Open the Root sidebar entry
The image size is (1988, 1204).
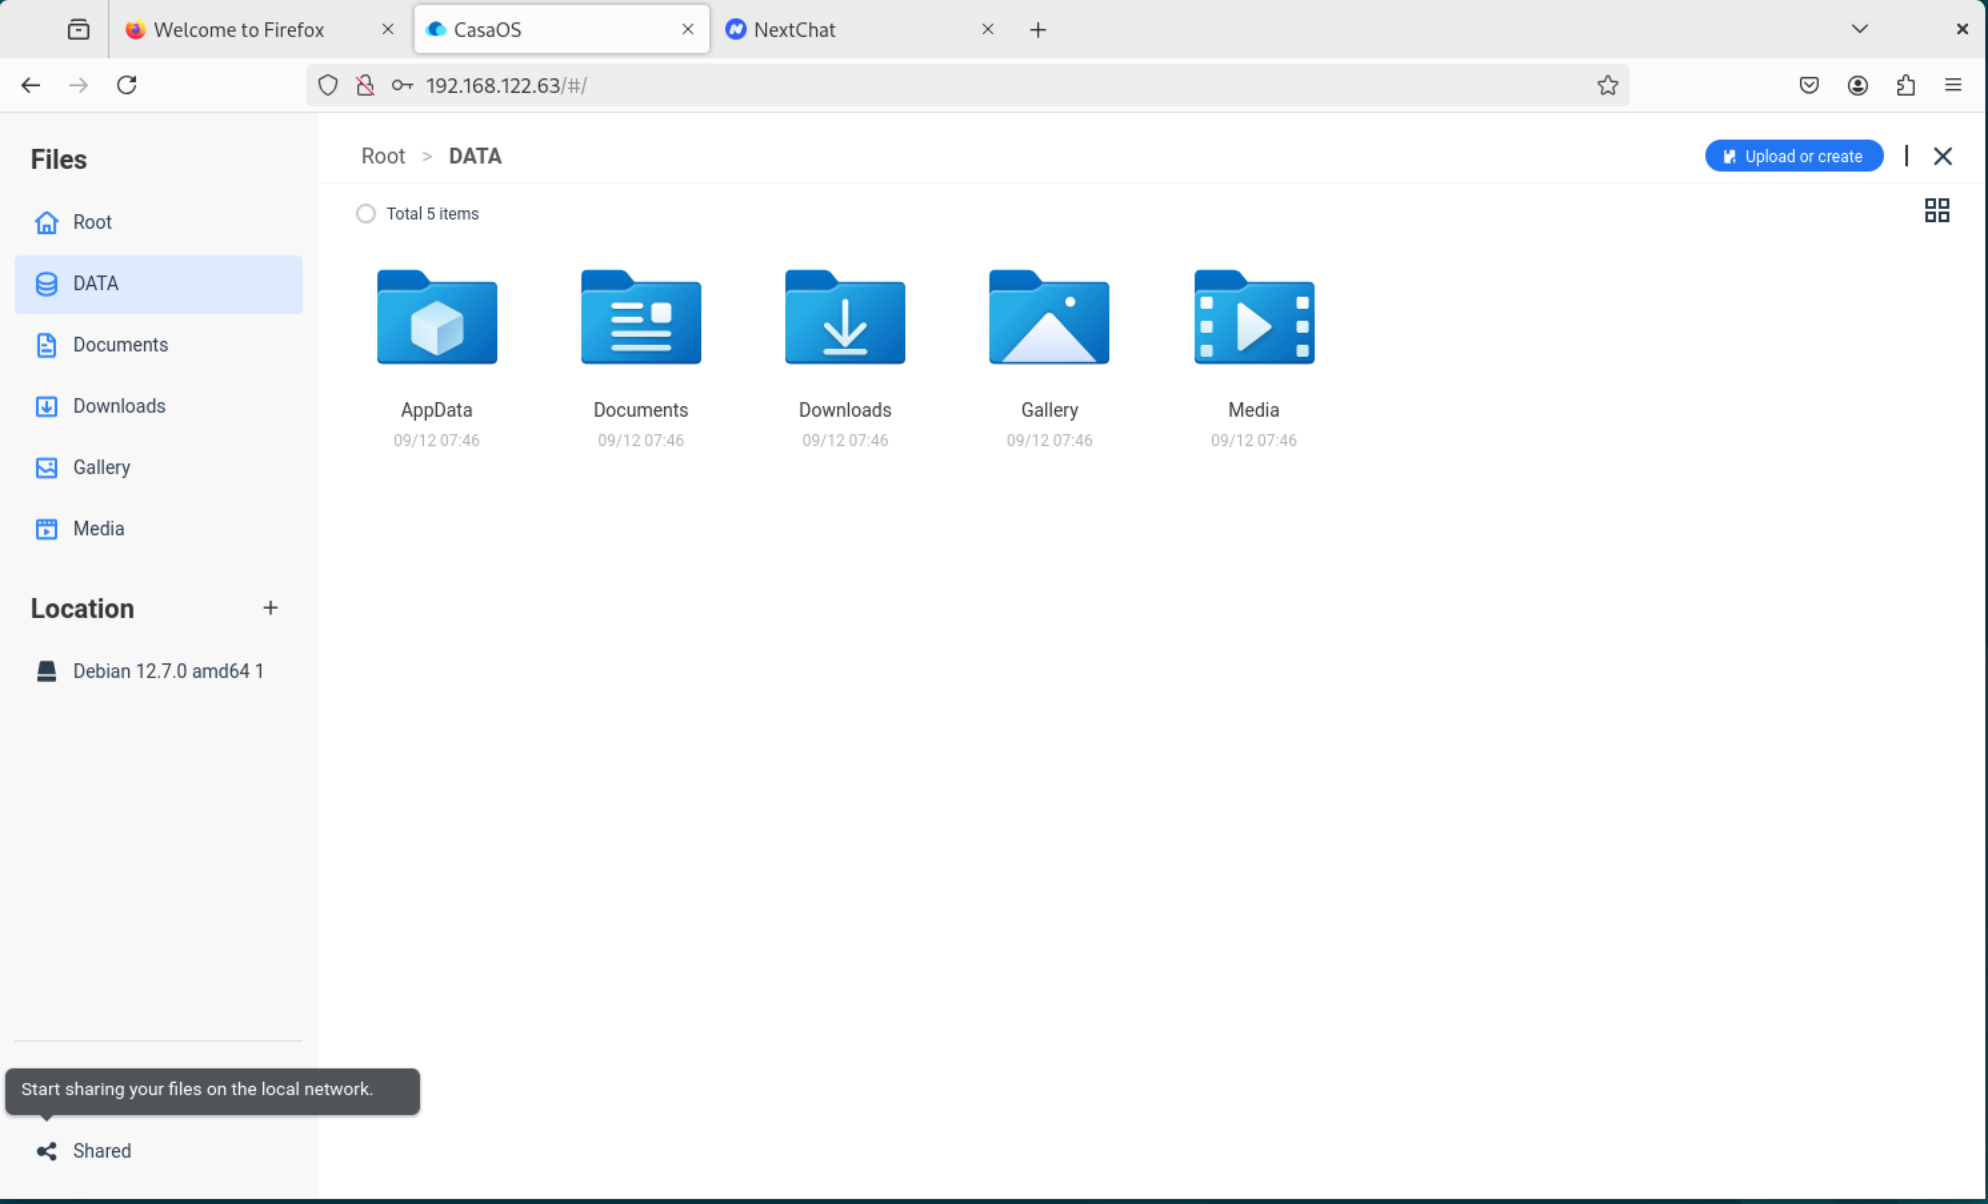(x=92, y=222)
